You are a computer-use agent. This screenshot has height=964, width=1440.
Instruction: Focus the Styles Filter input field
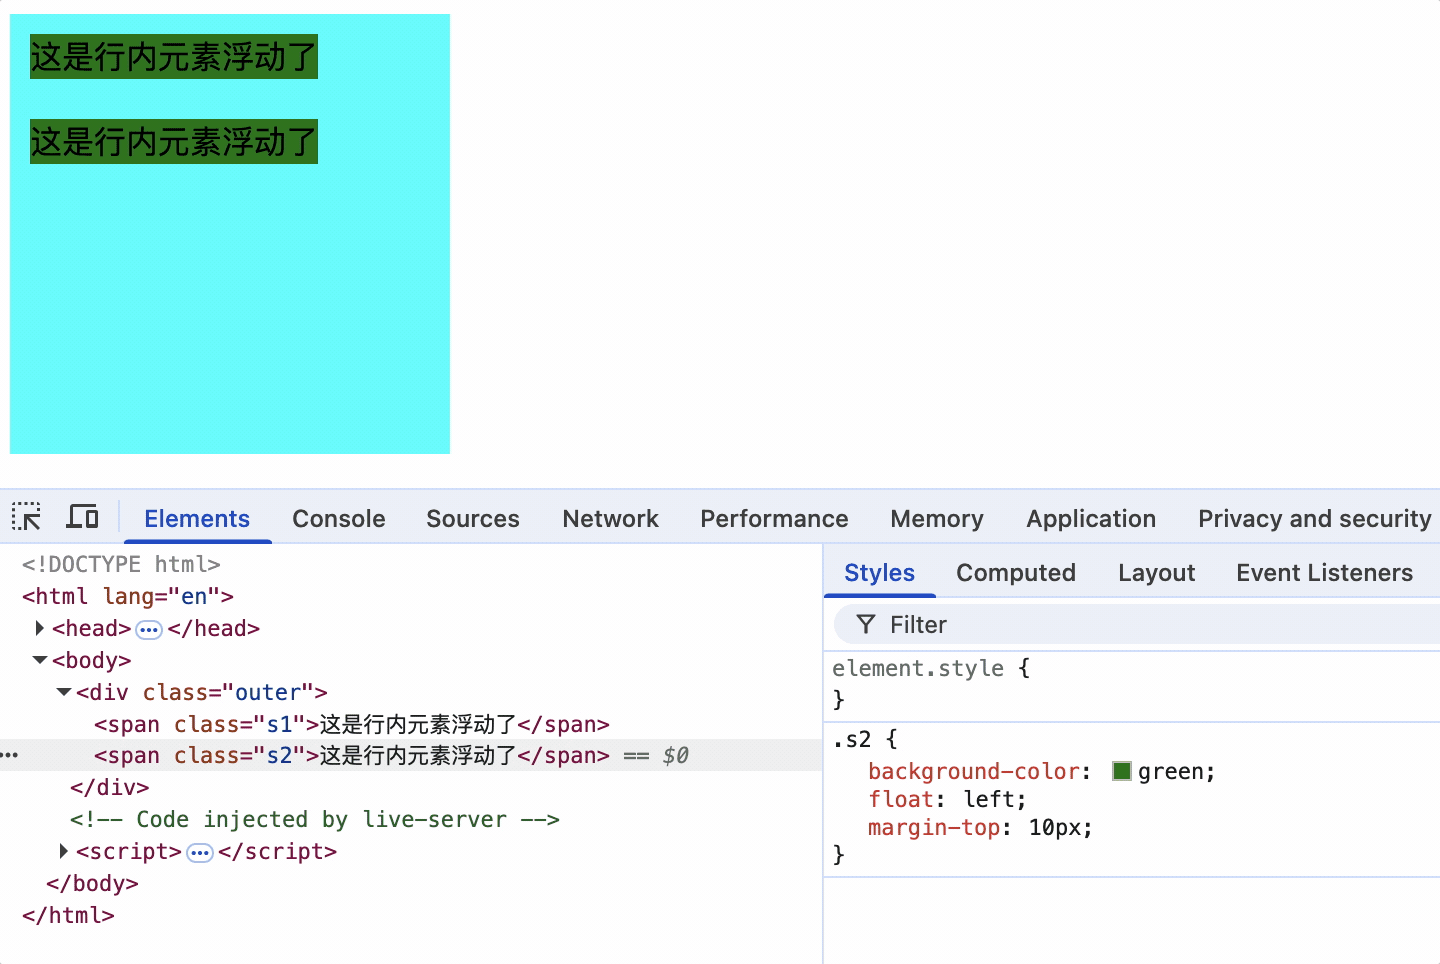pos(1137,625)
